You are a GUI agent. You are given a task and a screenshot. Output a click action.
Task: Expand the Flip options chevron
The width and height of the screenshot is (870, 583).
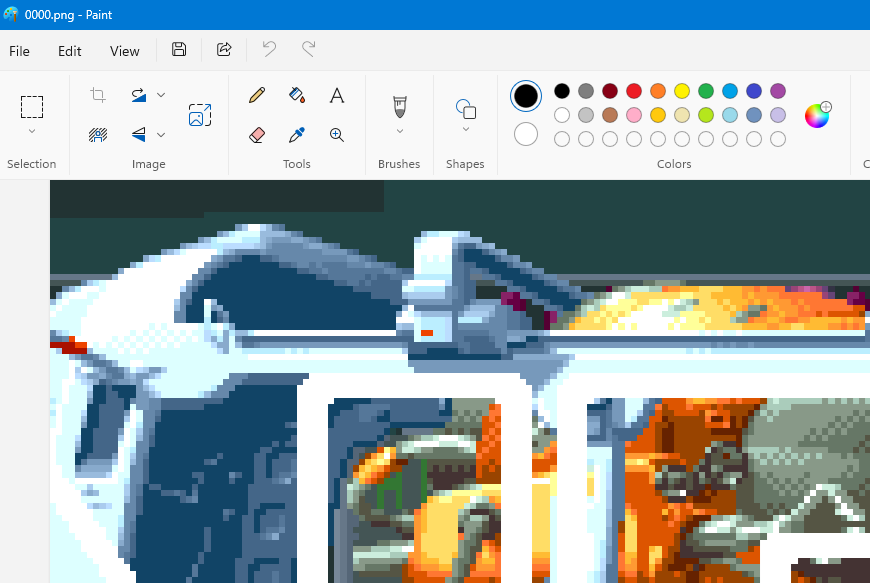[x=161, y=135]
